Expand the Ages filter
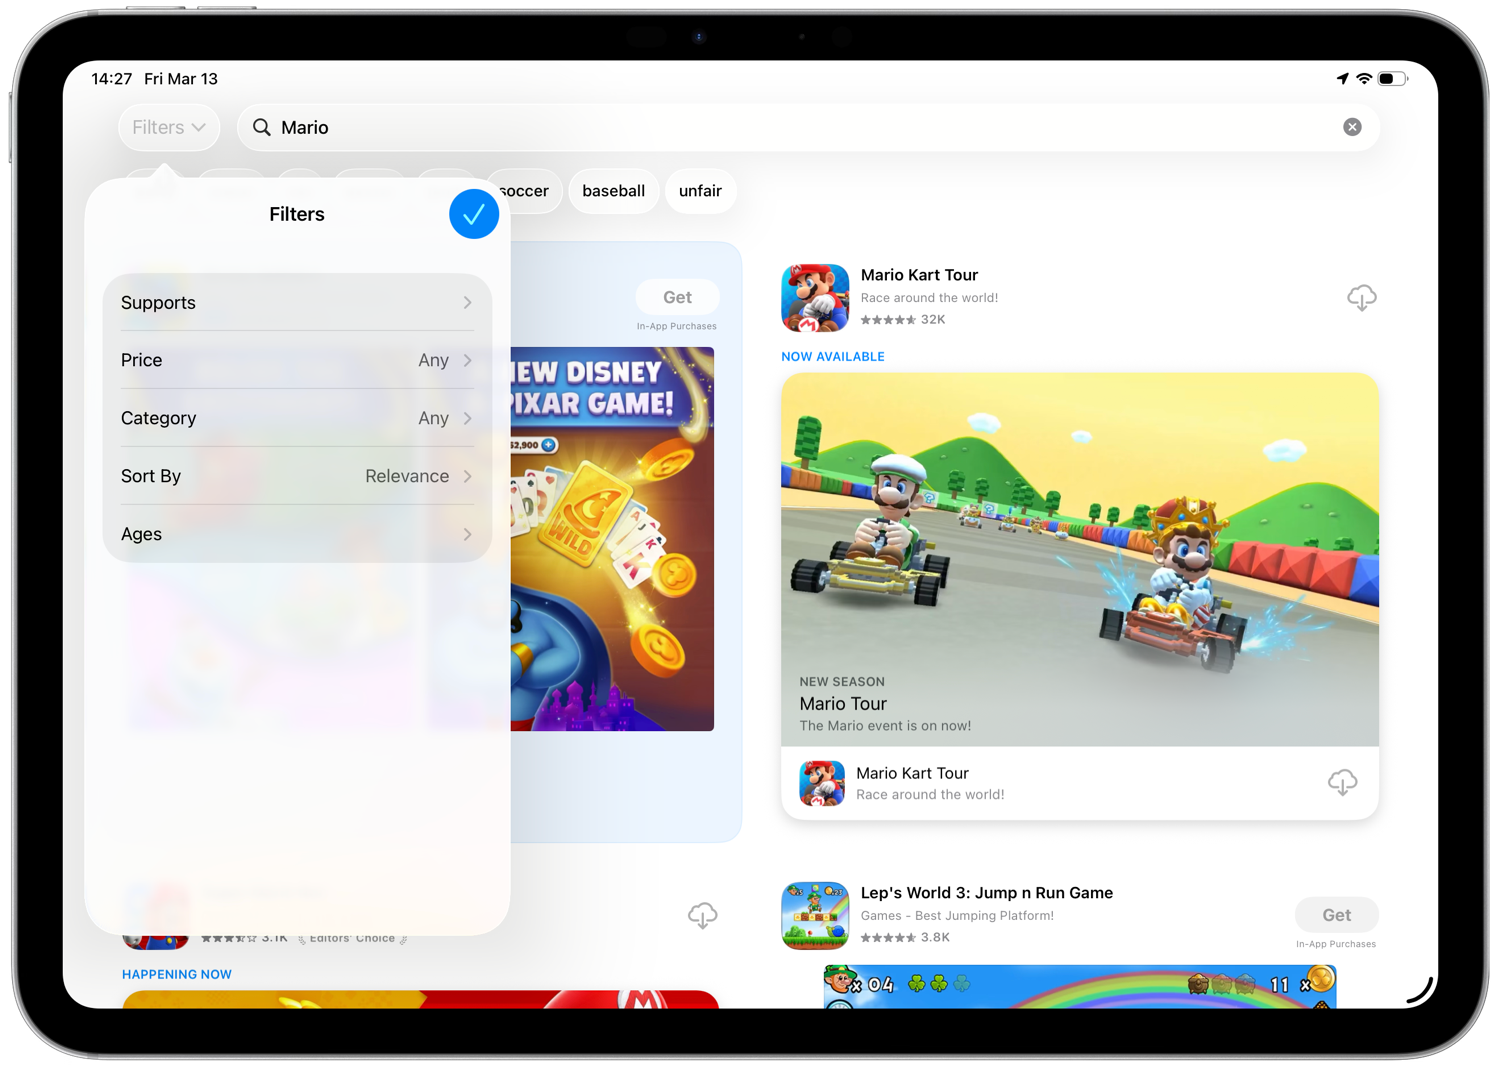The image size is (1500, 1068). tap(296, 534)
